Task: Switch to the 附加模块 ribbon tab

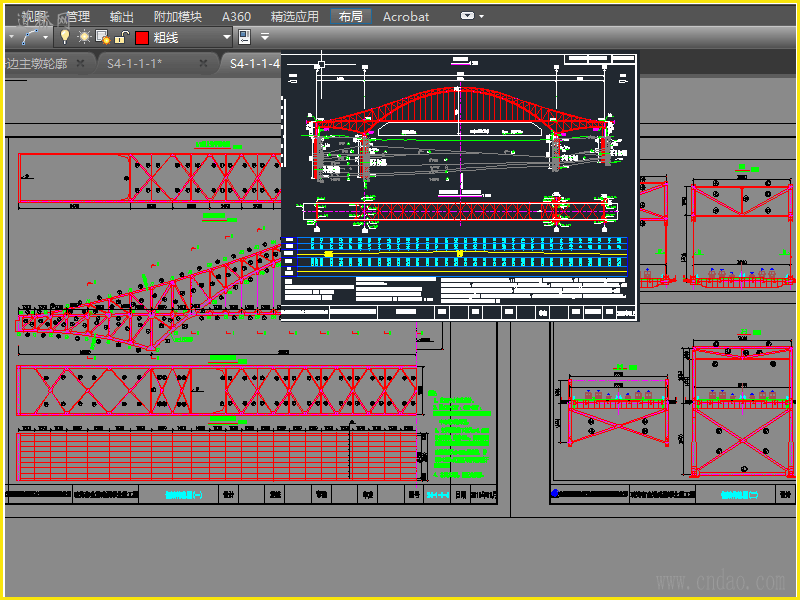Action: [x=177, y=16]
